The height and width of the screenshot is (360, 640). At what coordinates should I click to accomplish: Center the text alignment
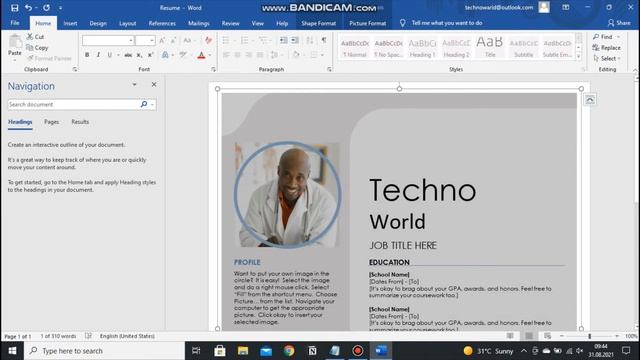coord(237,55)
